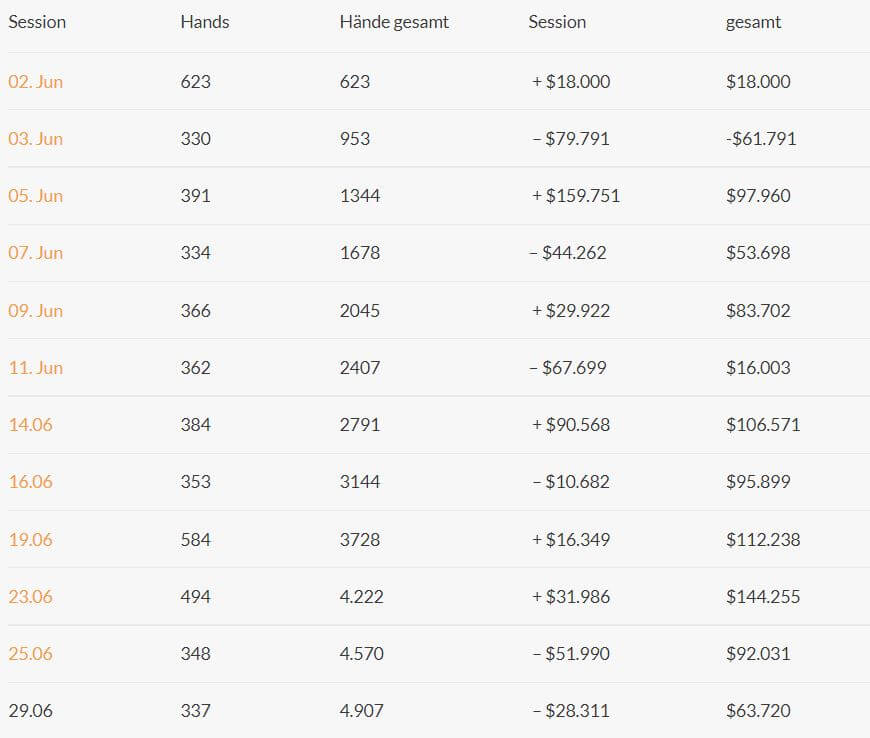
Task: Open the 23.06 session link
Action: click(x=31, y=597)
